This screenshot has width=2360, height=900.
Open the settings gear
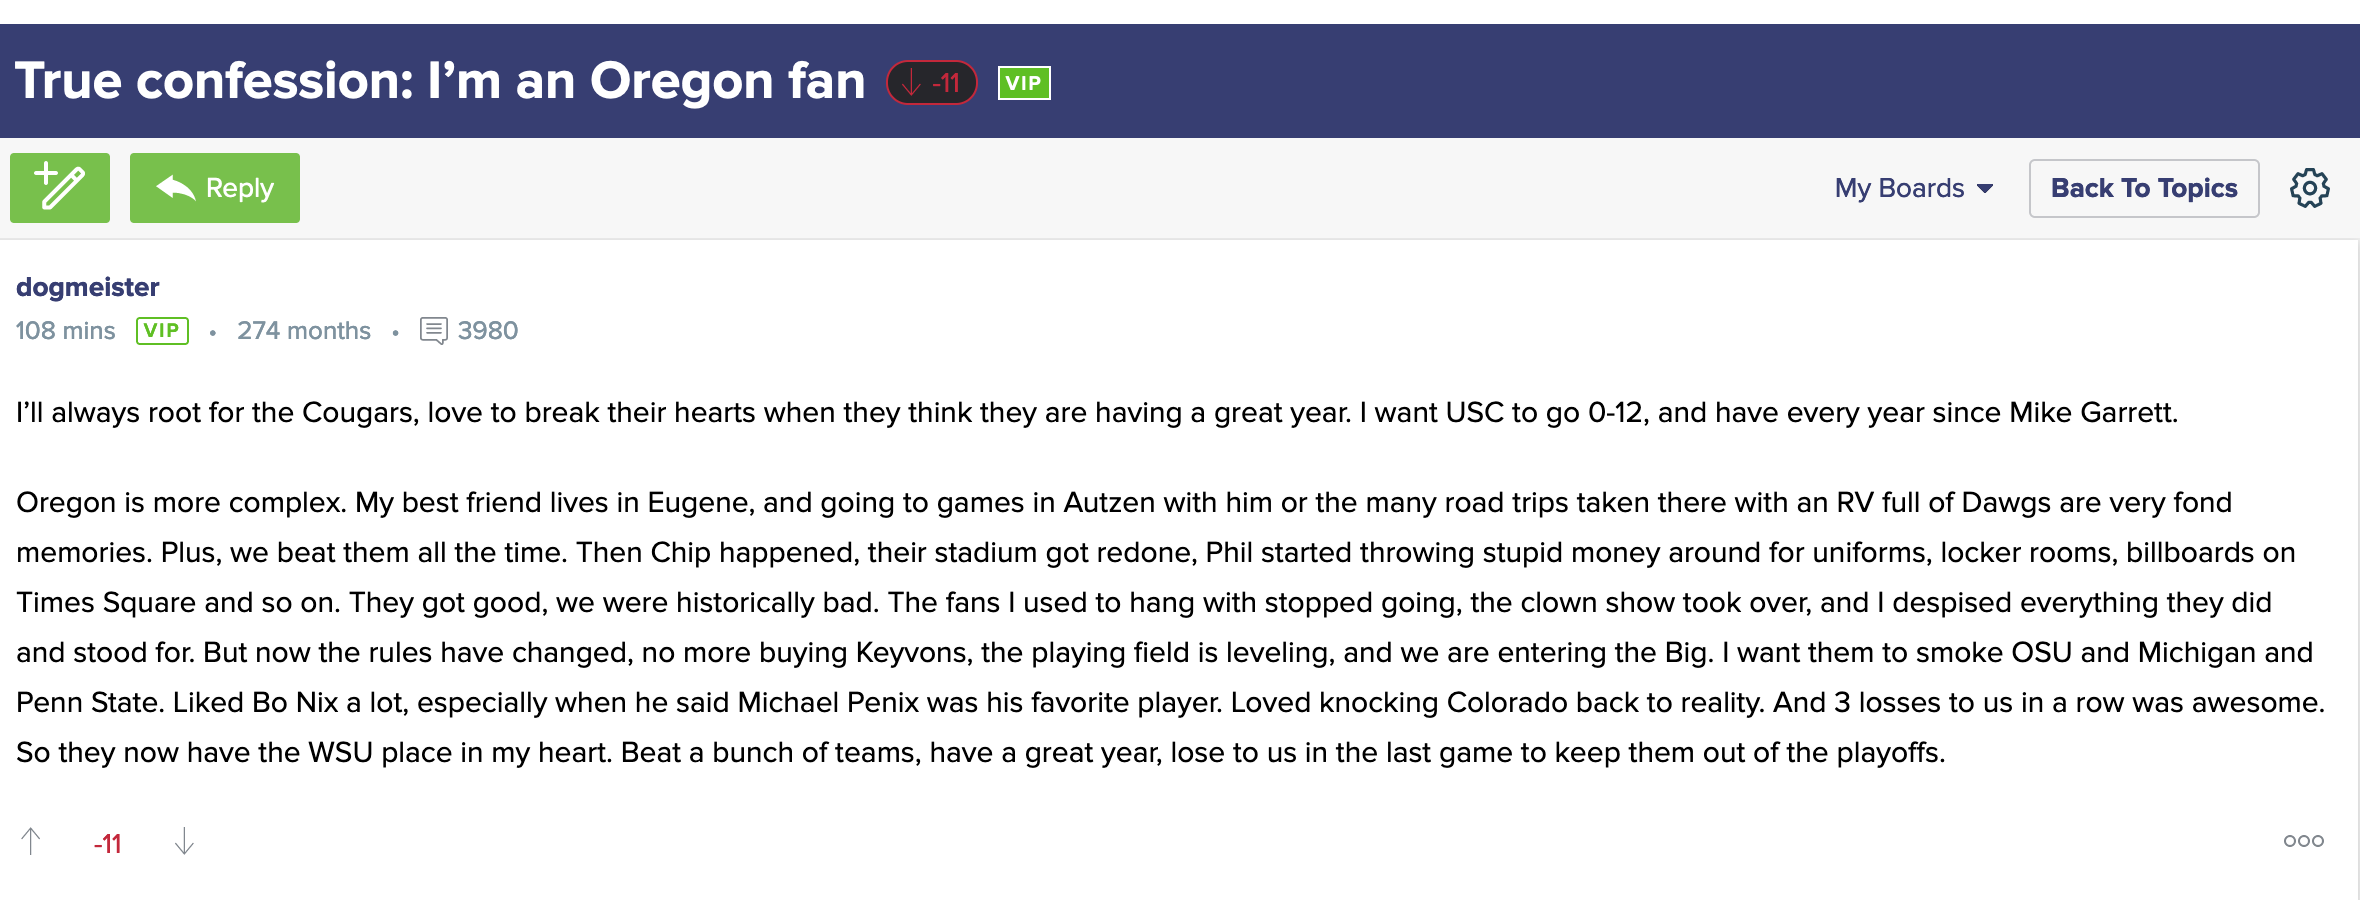[2309, 188]
